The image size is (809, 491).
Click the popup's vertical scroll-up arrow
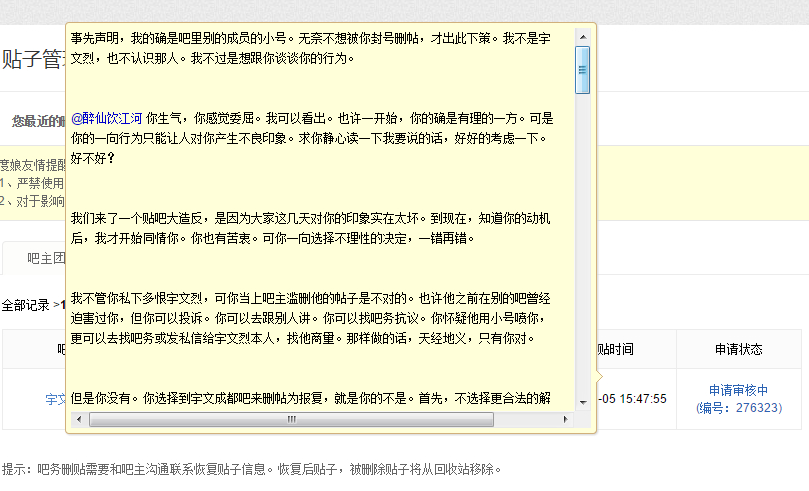(583, 37)
